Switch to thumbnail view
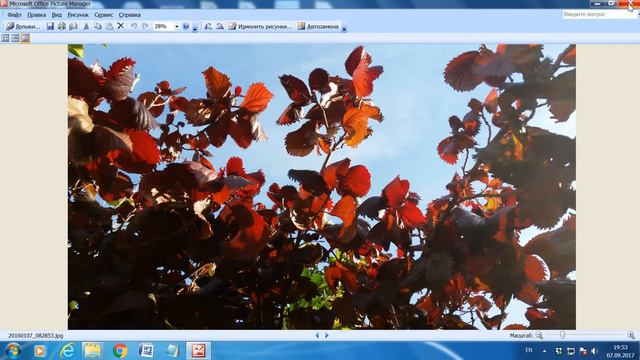The width and height of the screenshot is (640, 360). click(x=5, y=38)
